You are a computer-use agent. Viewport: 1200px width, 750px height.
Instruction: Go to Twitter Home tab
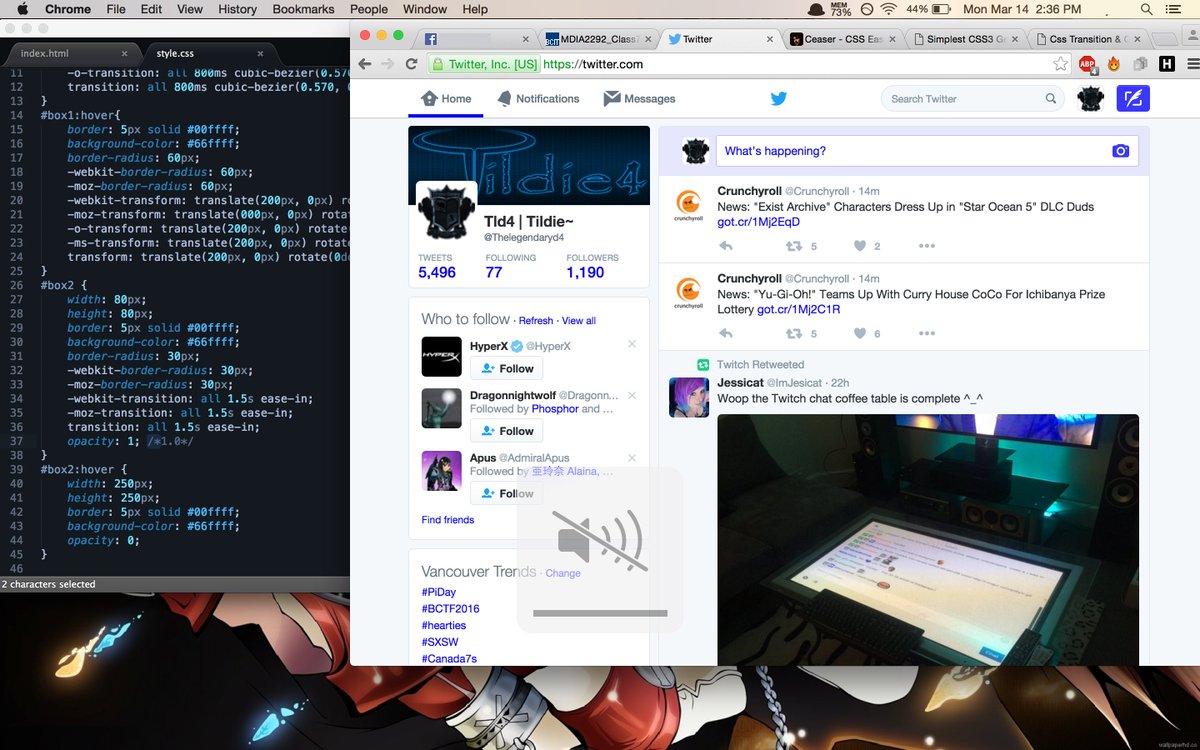[446, 98]
